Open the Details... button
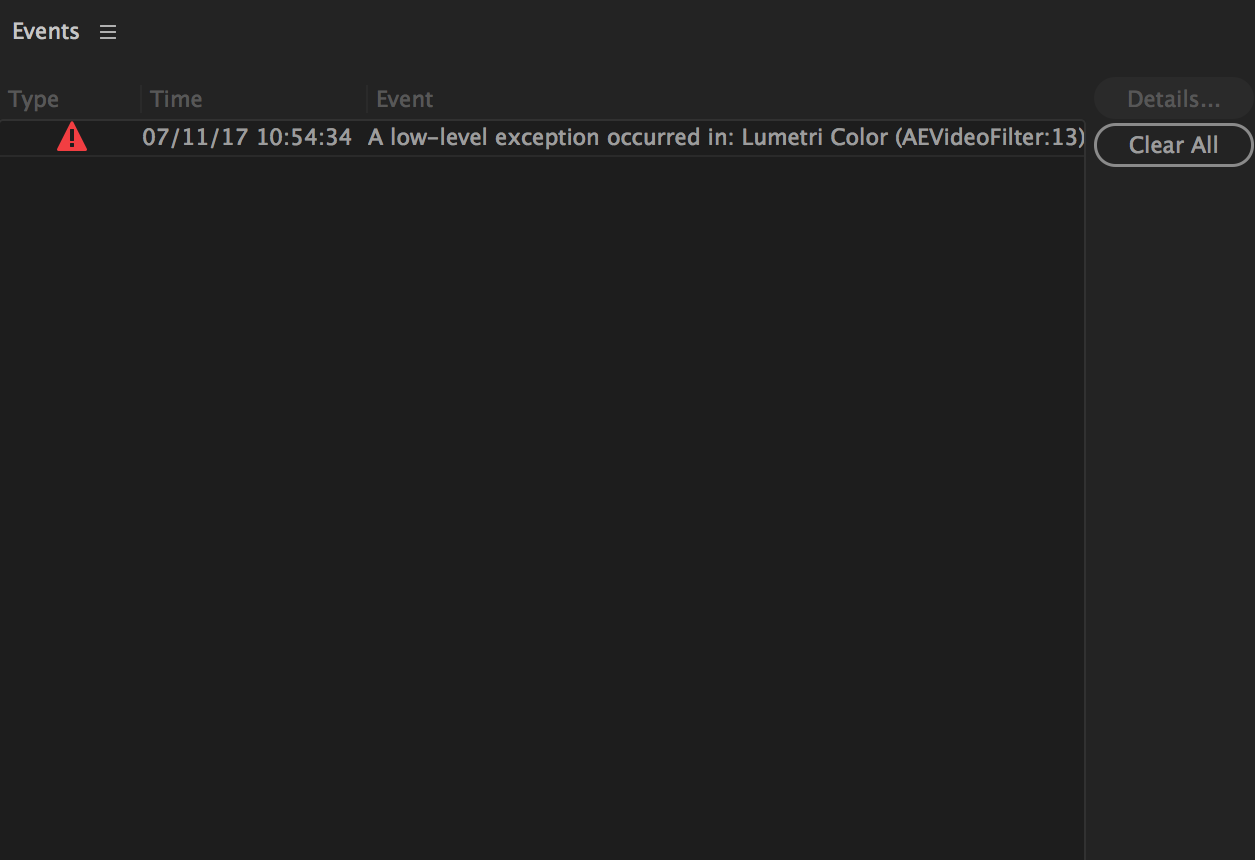 1174,99
